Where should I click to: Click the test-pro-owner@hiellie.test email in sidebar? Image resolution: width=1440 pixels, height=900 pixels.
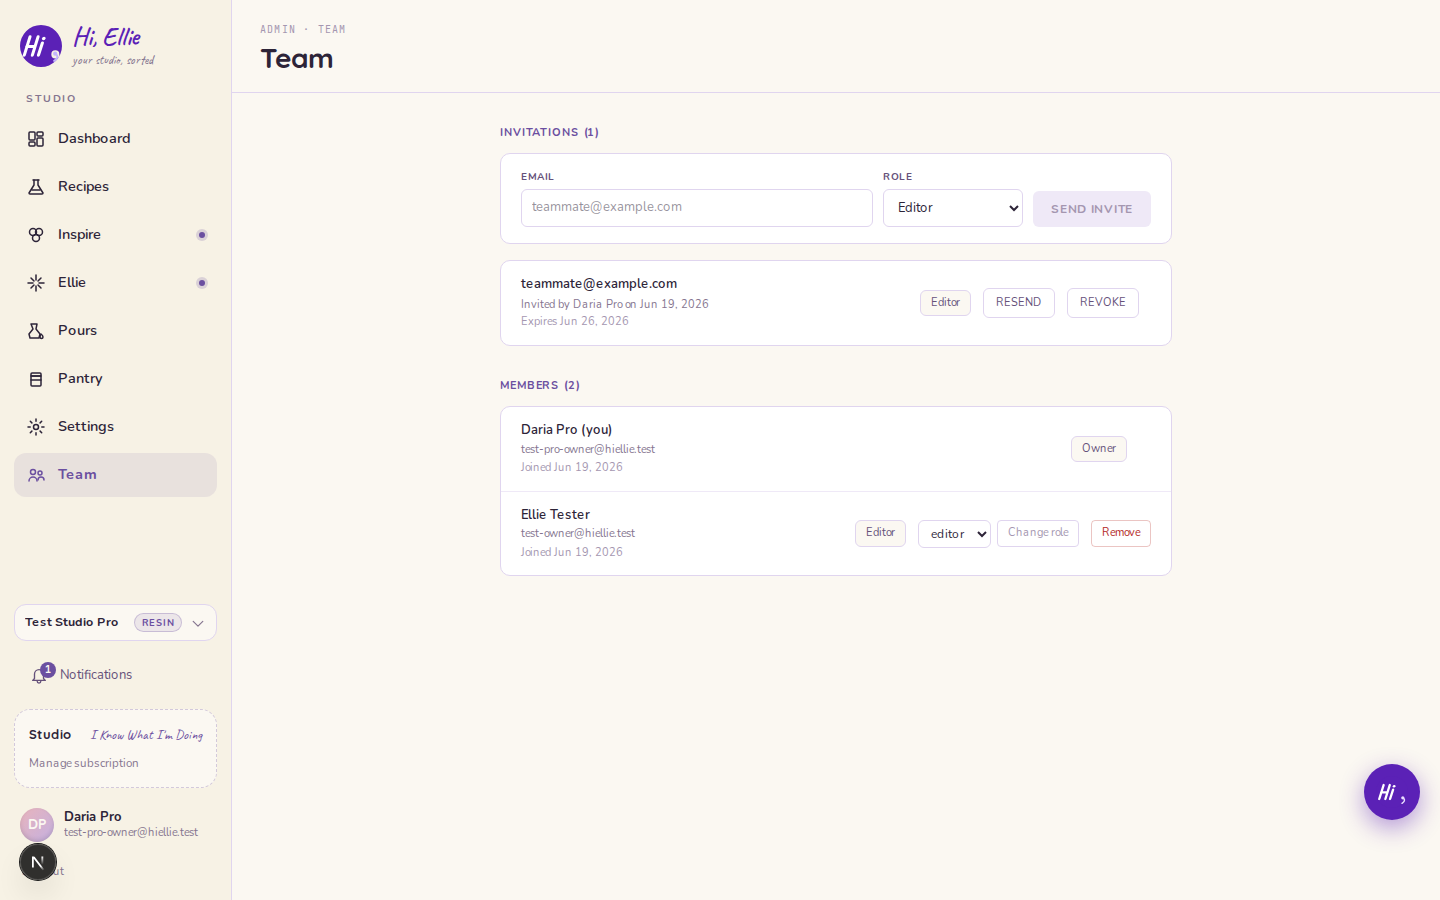[x=131, y=832]
